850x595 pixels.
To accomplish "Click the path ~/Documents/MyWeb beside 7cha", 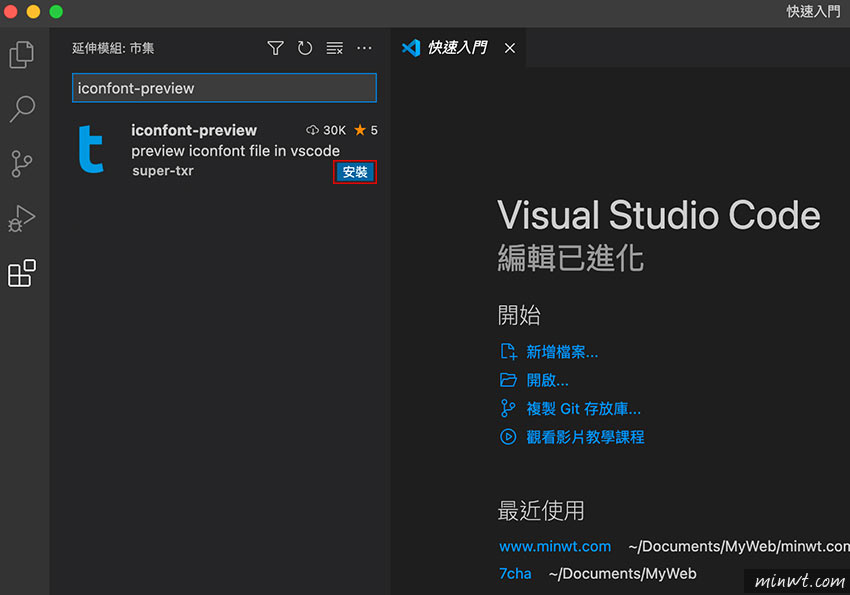I will [x=622, y=573].
